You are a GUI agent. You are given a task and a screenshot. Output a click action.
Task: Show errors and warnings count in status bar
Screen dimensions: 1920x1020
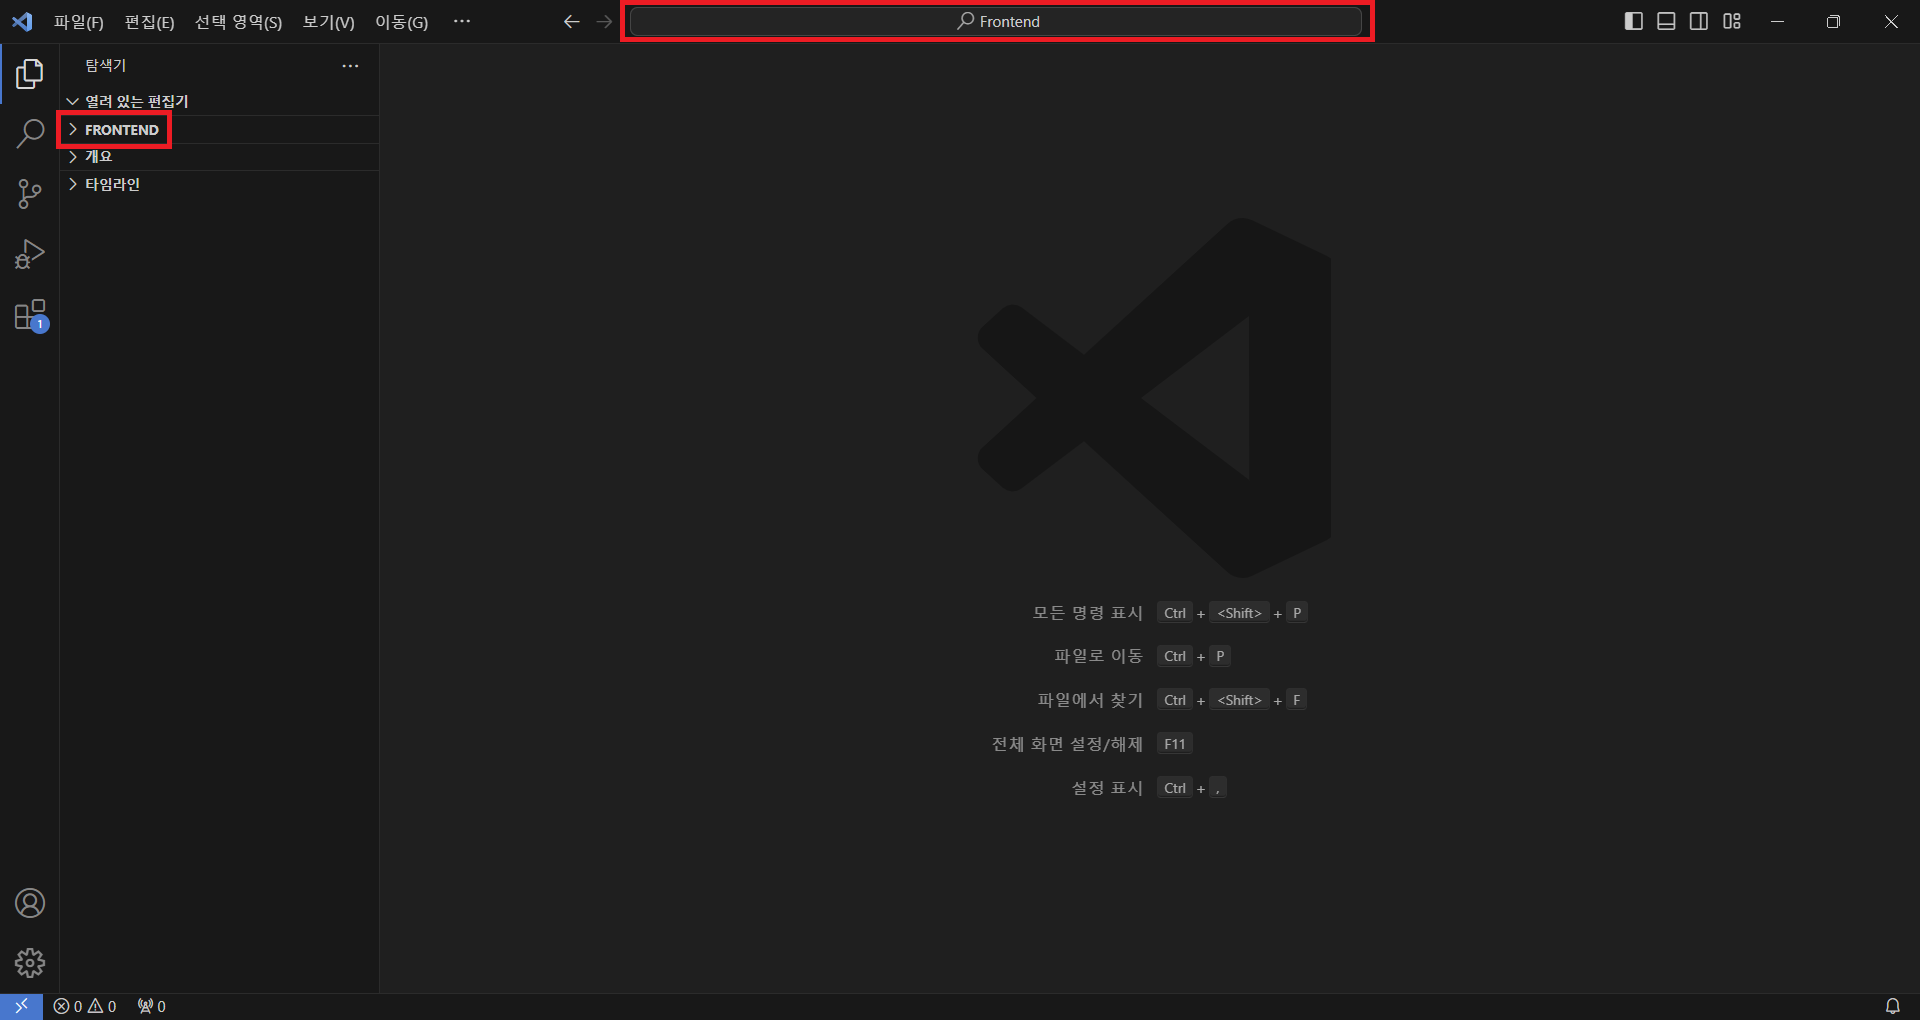point(85,1006)
